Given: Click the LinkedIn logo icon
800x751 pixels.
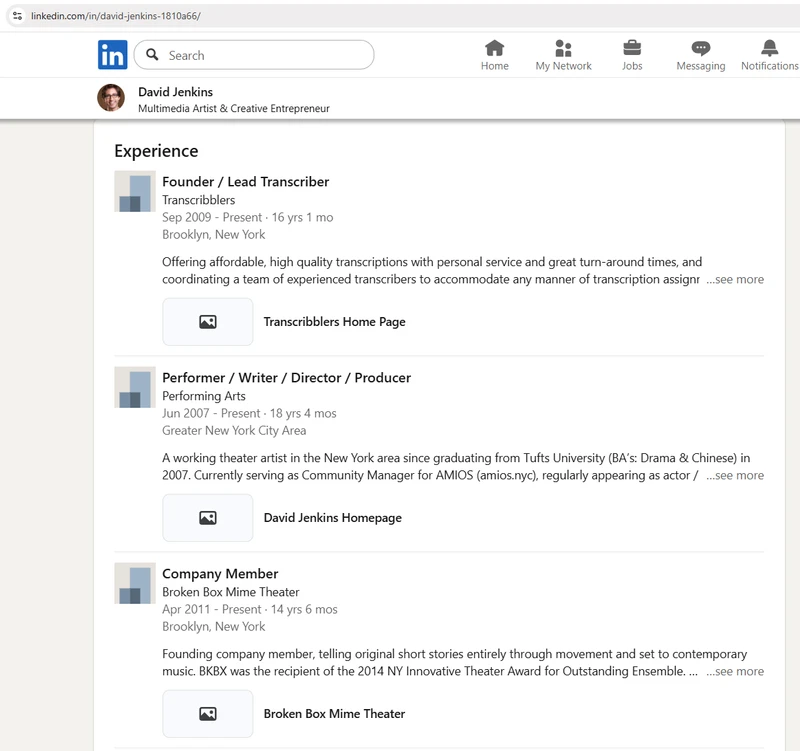Looking at the screenshot, I should 112,55.
